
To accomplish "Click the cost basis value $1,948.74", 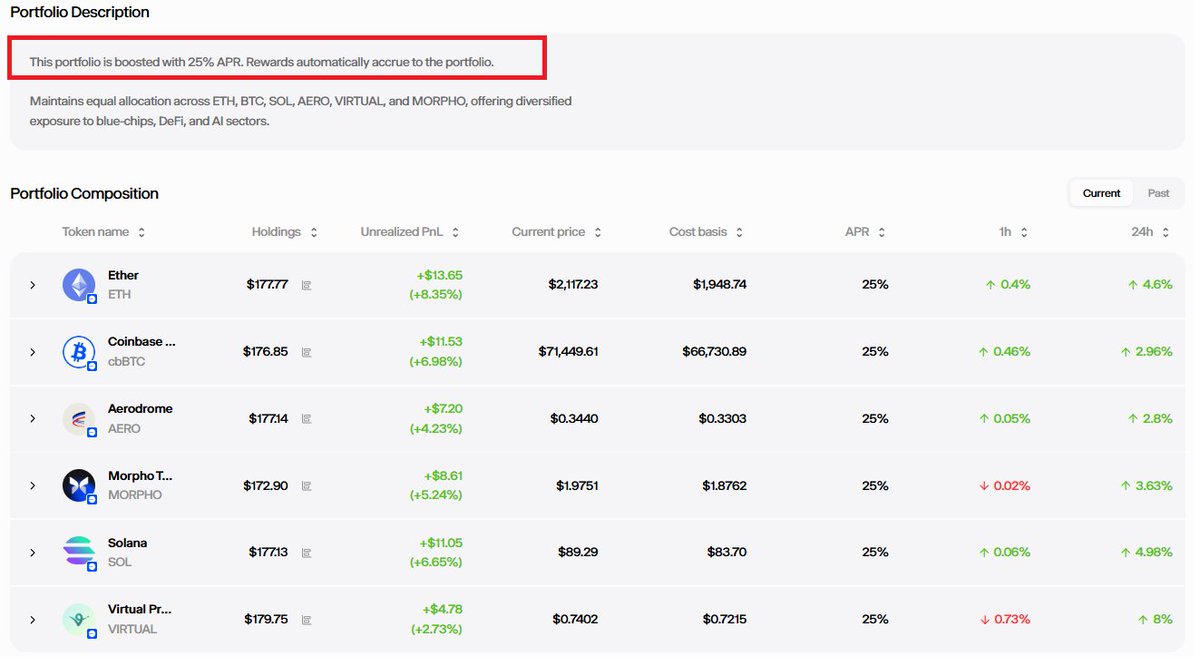I will 720,285.
